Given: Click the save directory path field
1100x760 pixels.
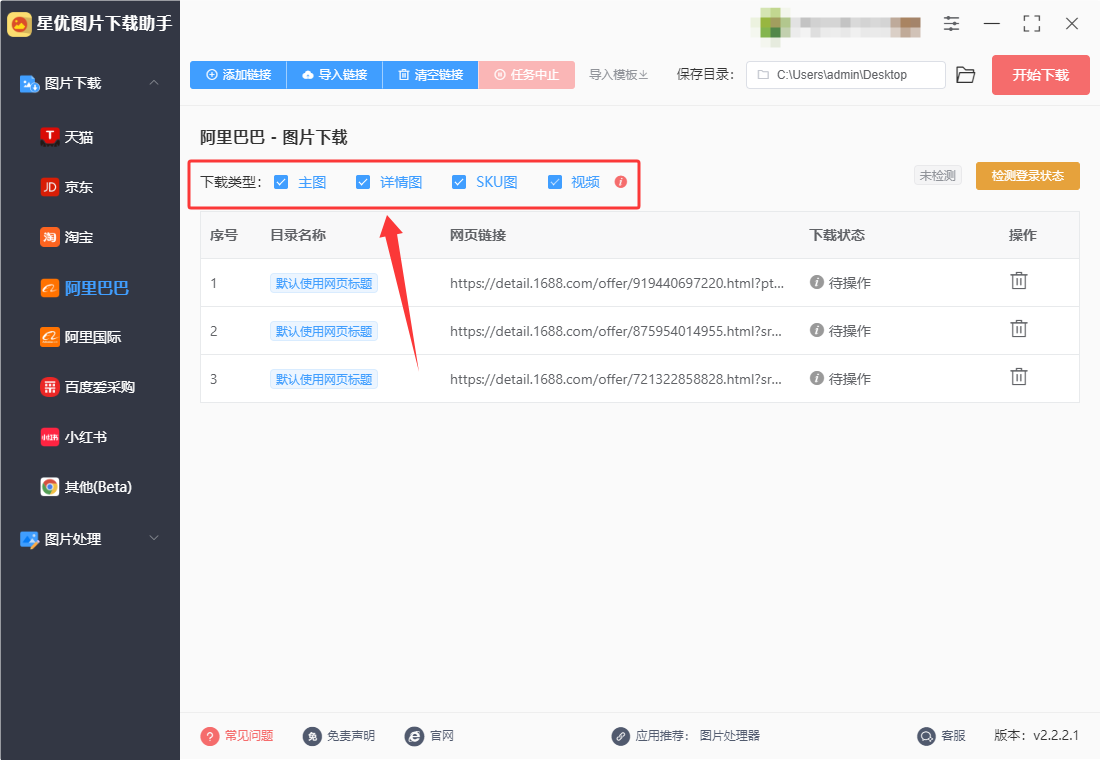Looking at the screenshot, I should coord(845,75).
